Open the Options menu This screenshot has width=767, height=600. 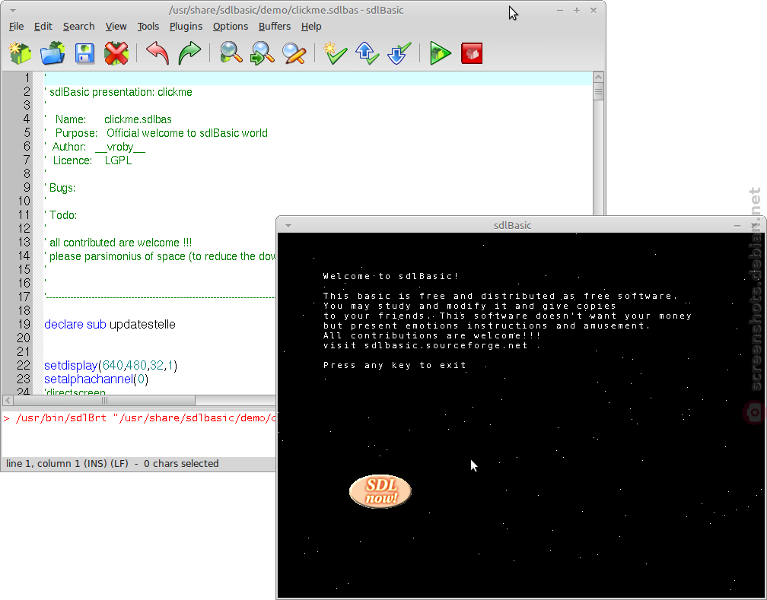[x=230, y=26]
